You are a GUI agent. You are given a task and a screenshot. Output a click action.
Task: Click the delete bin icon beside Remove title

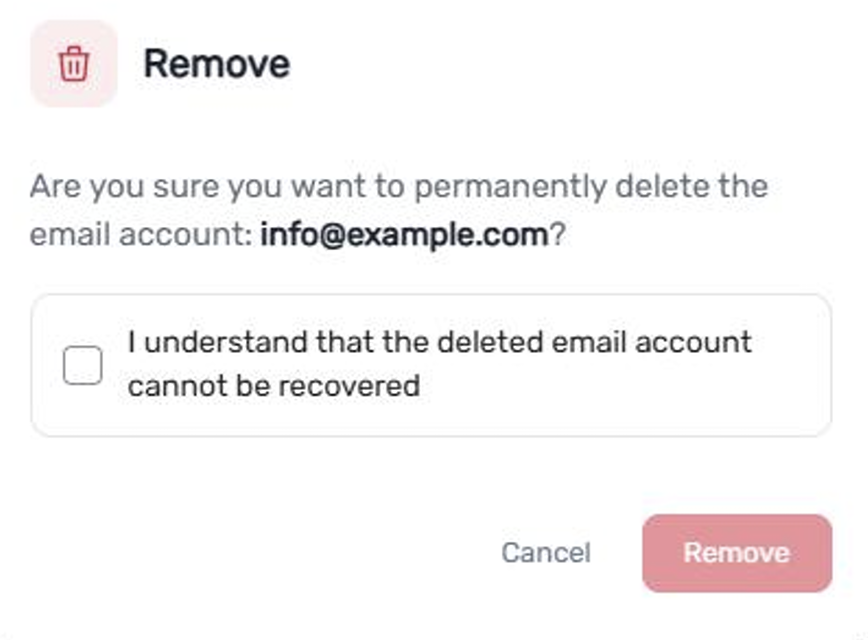pyautogui.click(x=74, y=64)
